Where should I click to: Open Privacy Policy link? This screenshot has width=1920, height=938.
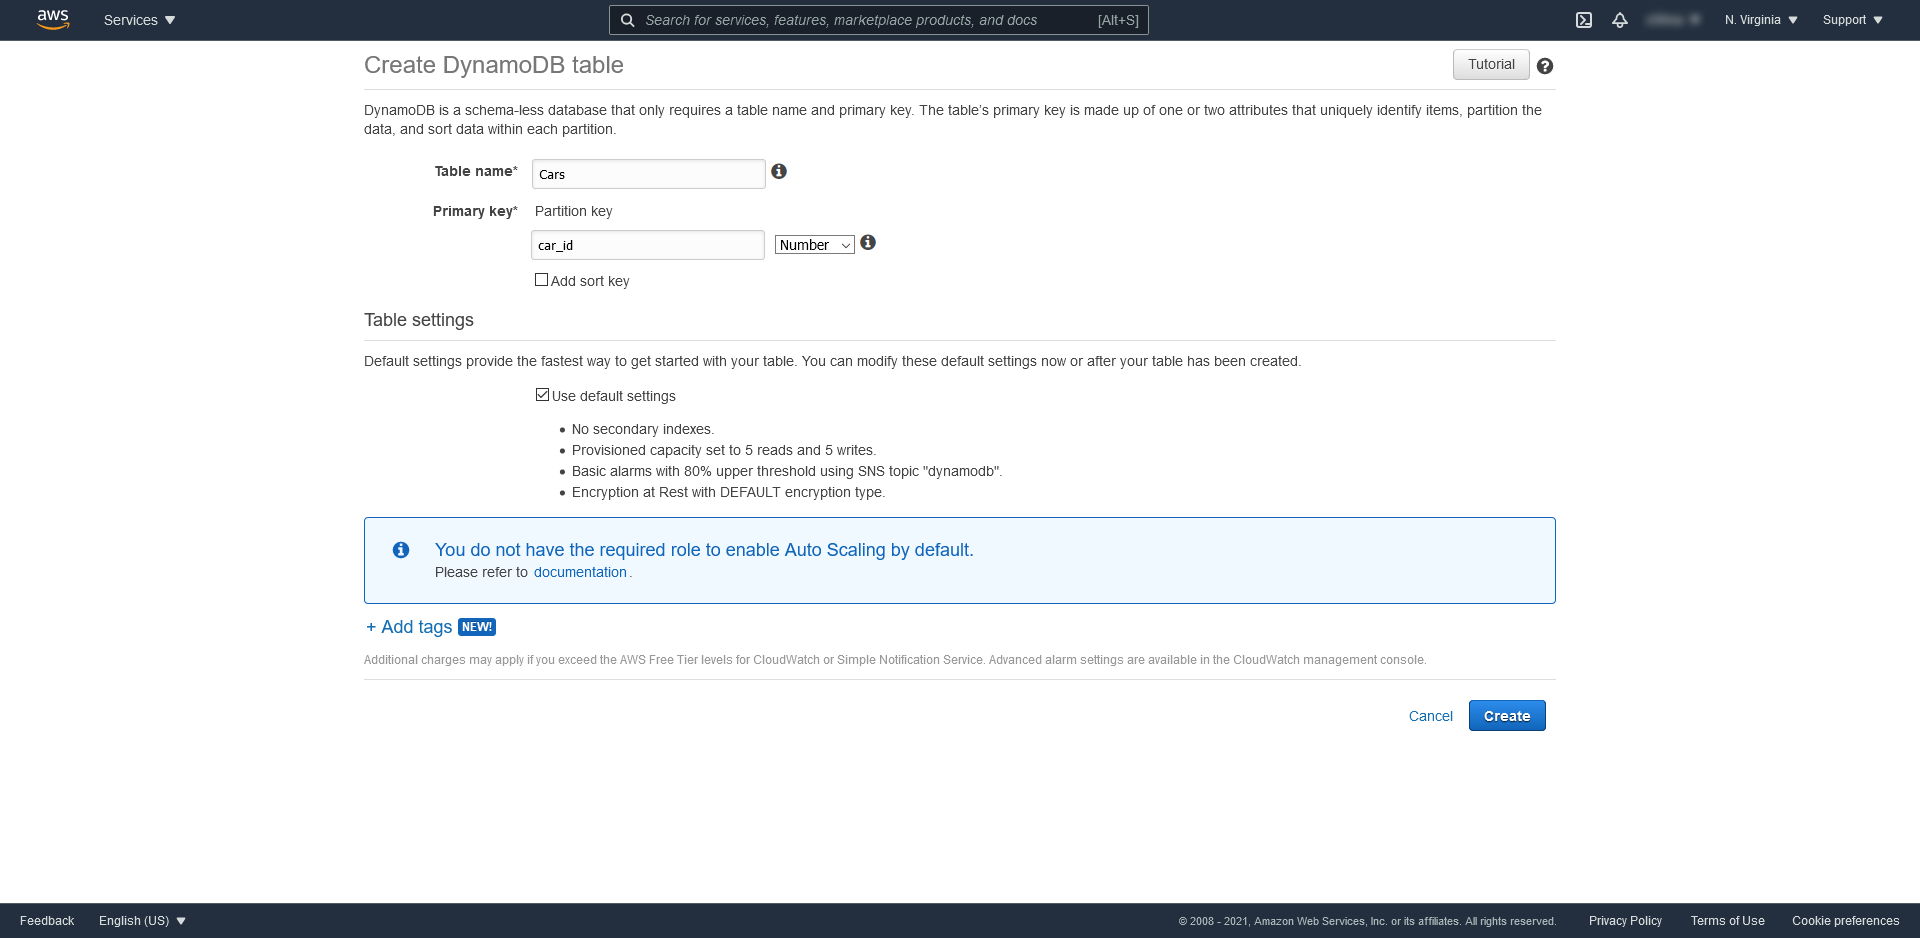tap(1625, 921)
